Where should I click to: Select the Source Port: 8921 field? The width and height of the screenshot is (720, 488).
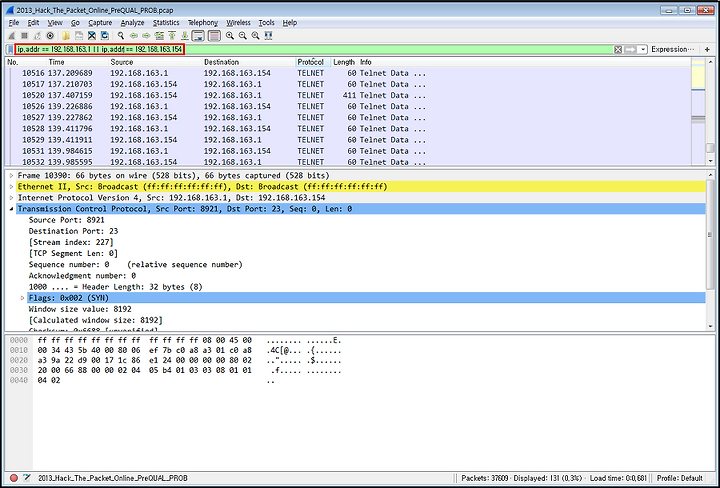tap(67, 220)
